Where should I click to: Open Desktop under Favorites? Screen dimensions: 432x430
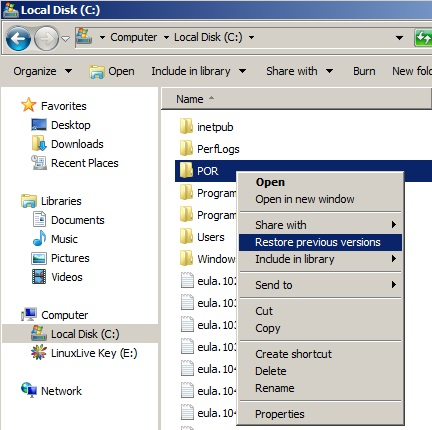70,125
